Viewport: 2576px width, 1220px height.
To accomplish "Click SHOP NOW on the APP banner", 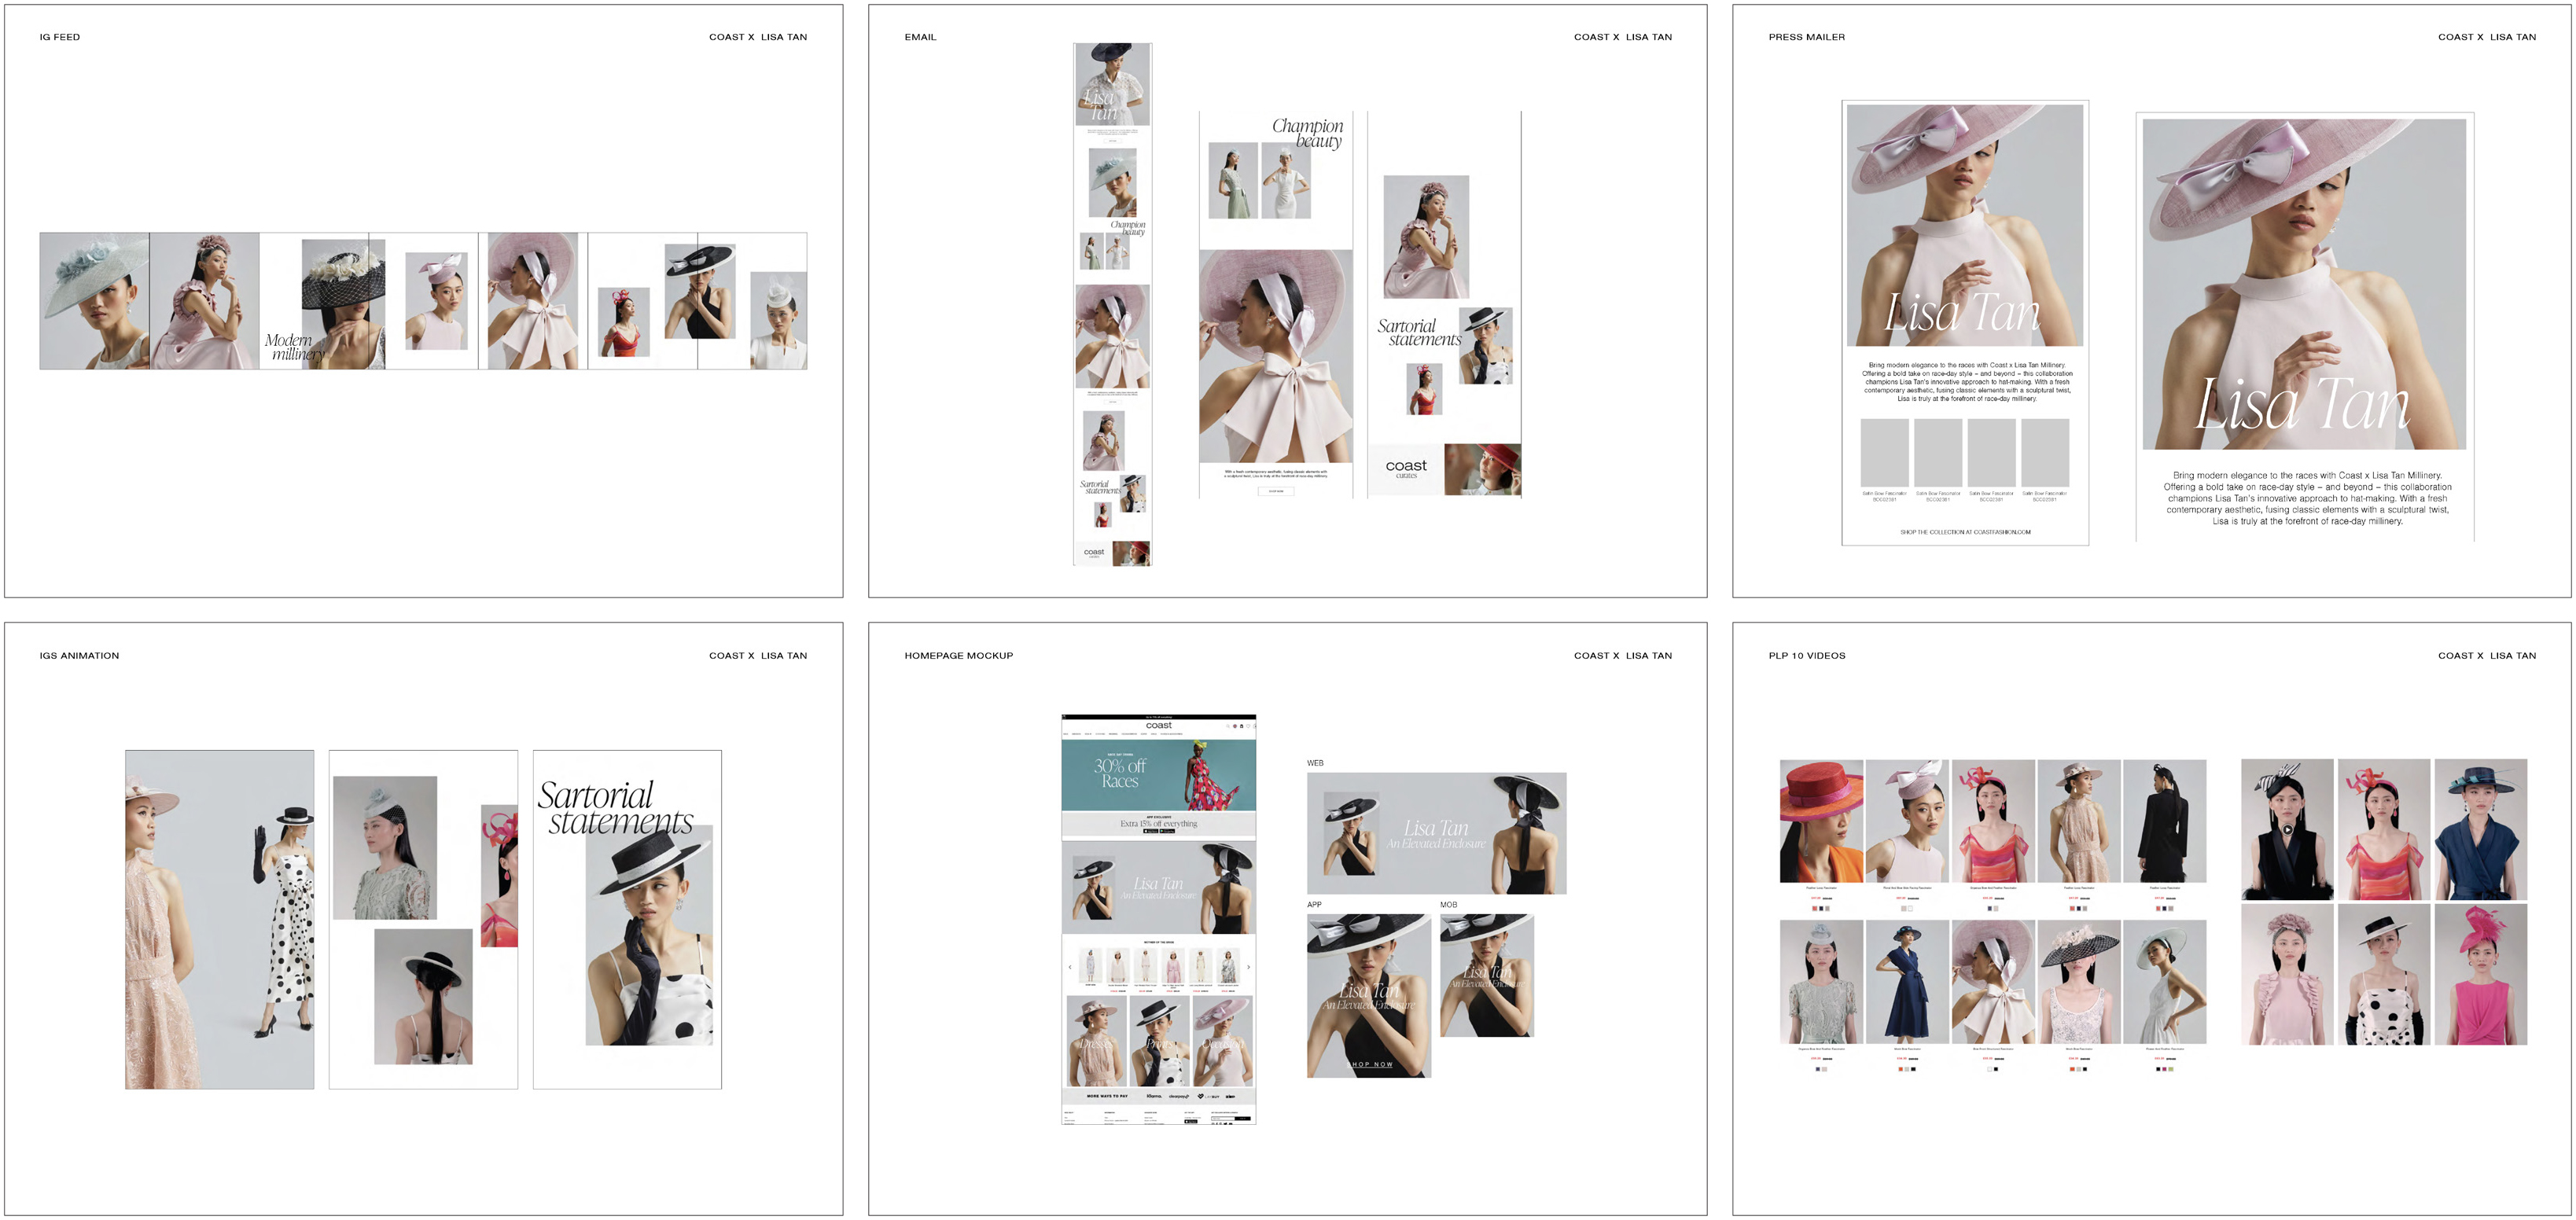I will tap(1369, 1064).
